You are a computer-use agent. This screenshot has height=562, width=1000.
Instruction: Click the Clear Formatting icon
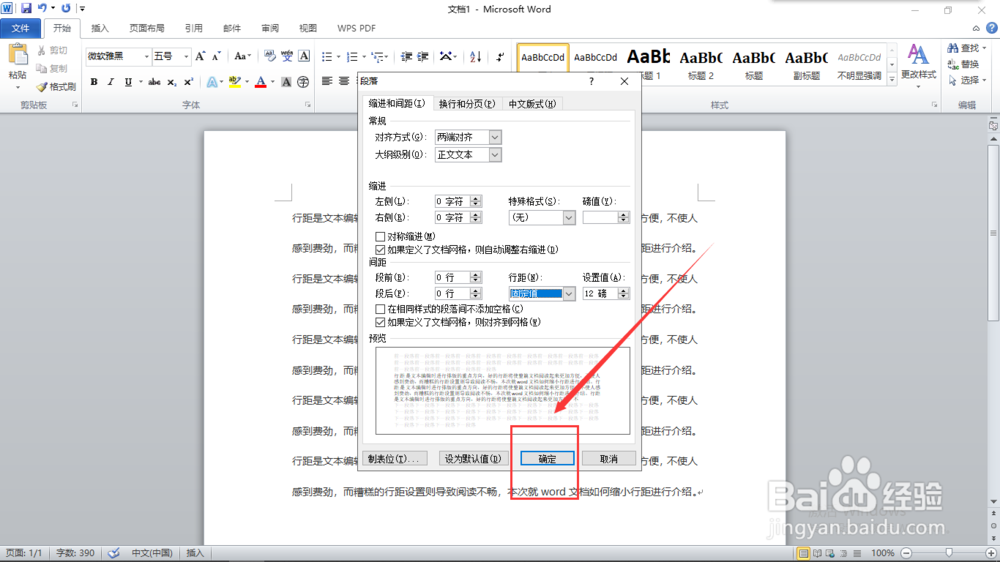tap(270, 56)
